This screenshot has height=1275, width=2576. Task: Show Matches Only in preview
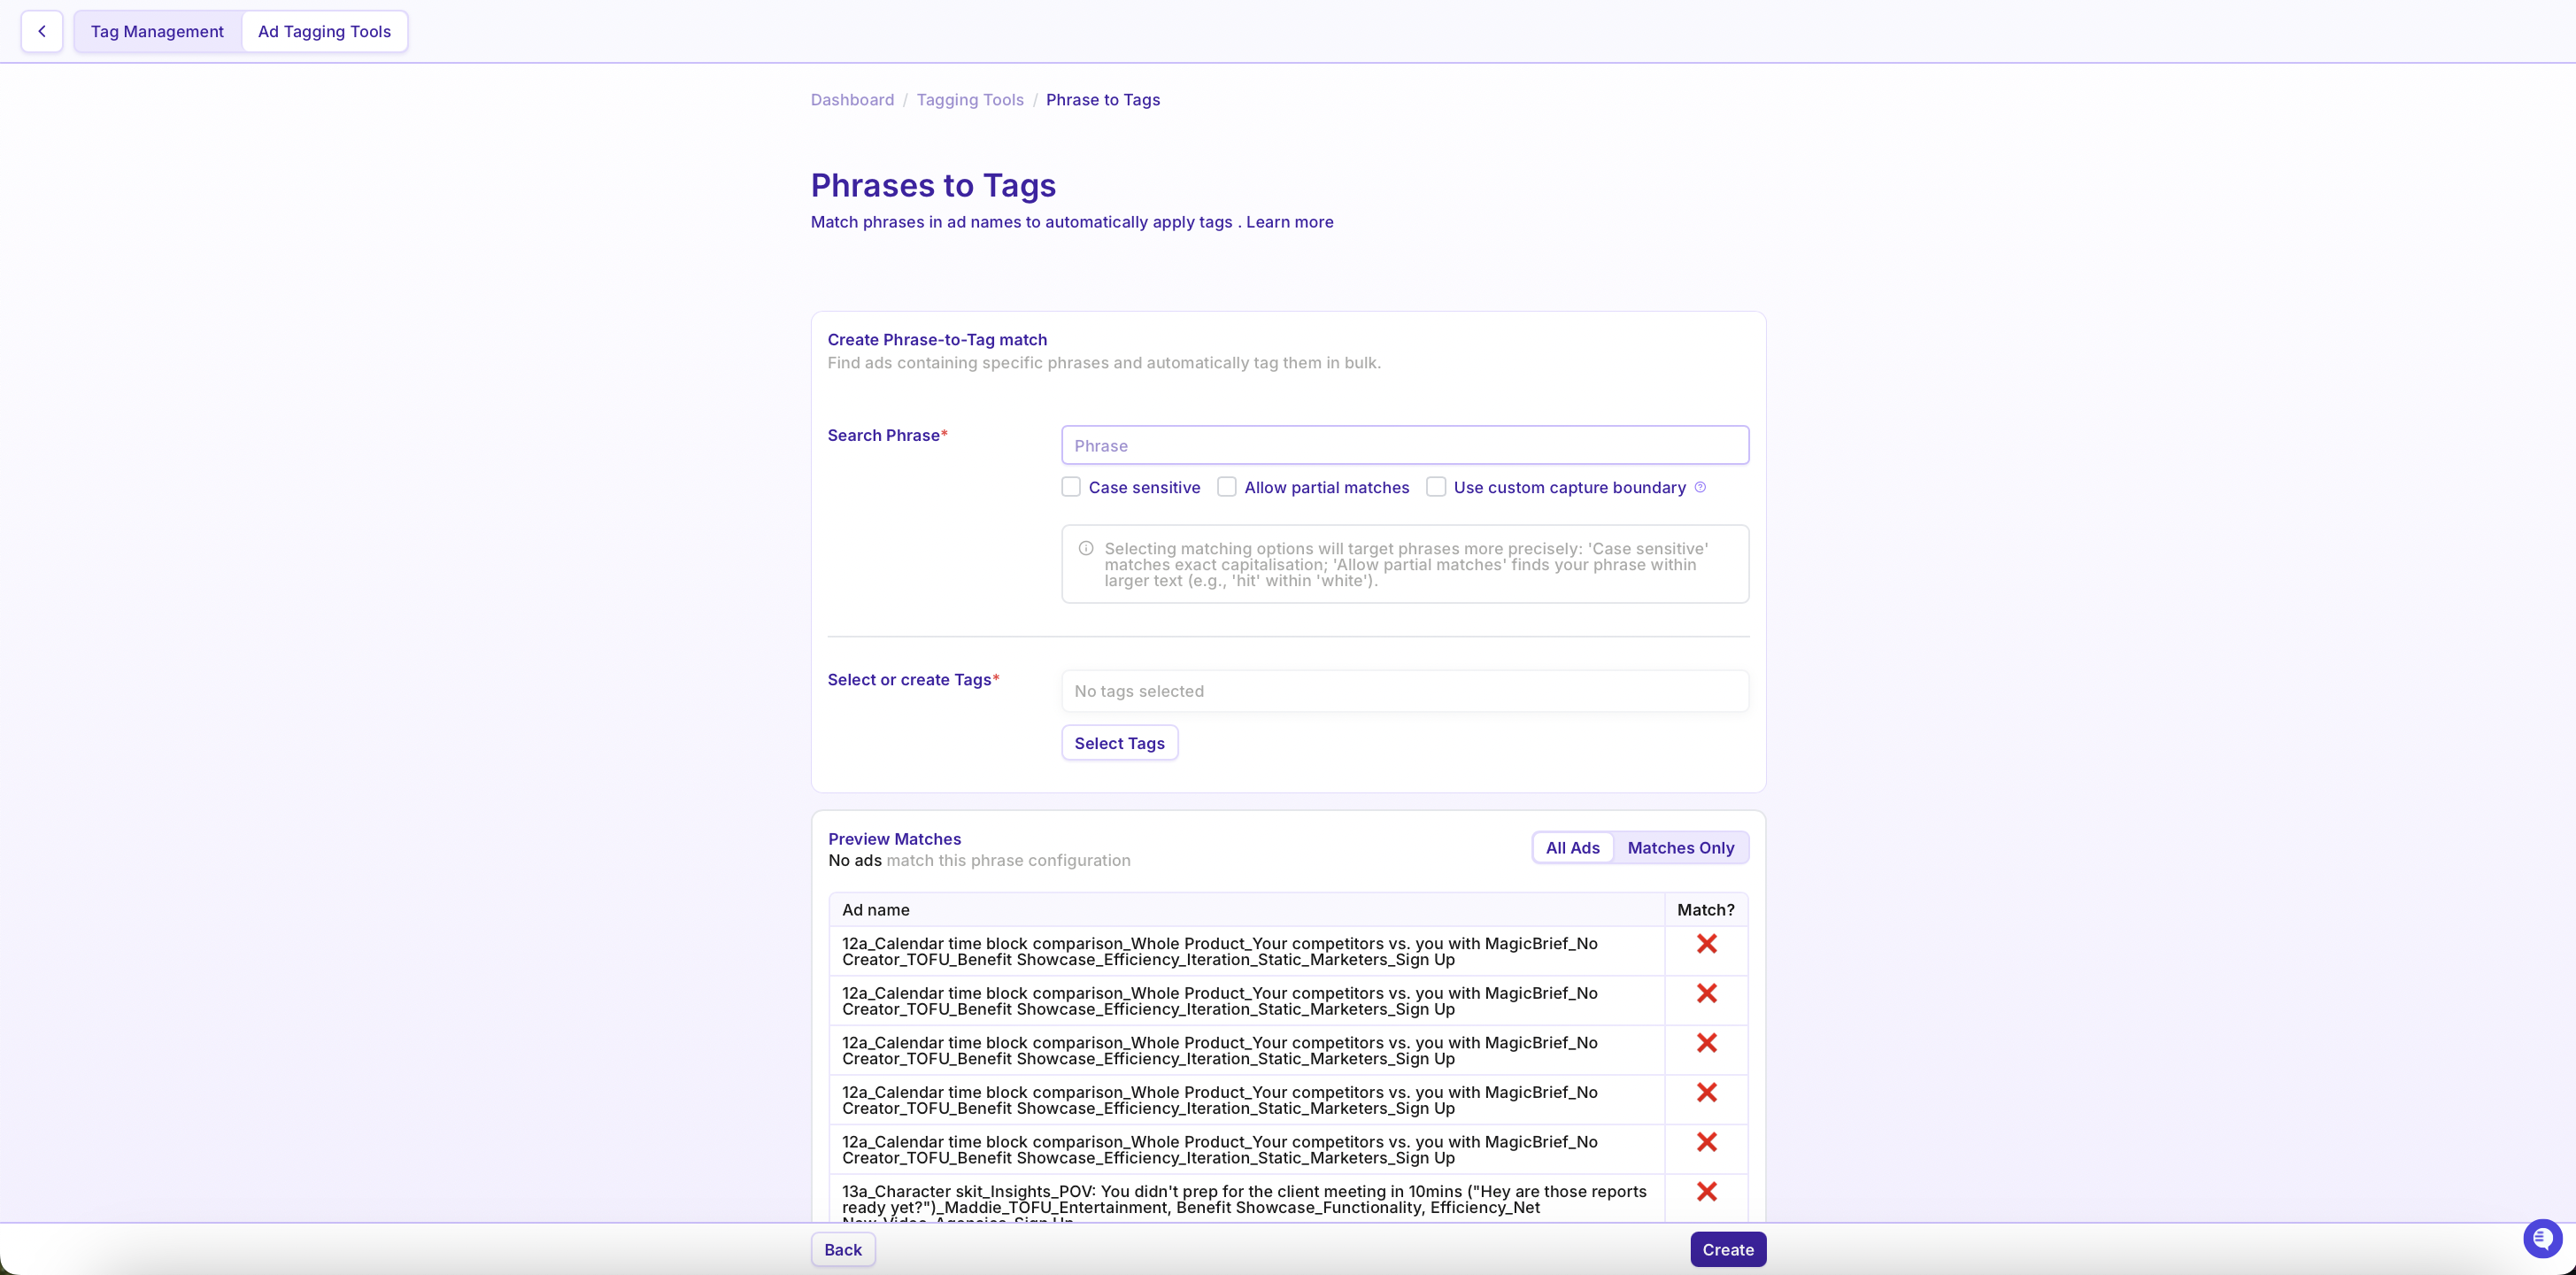(1680, 847)
